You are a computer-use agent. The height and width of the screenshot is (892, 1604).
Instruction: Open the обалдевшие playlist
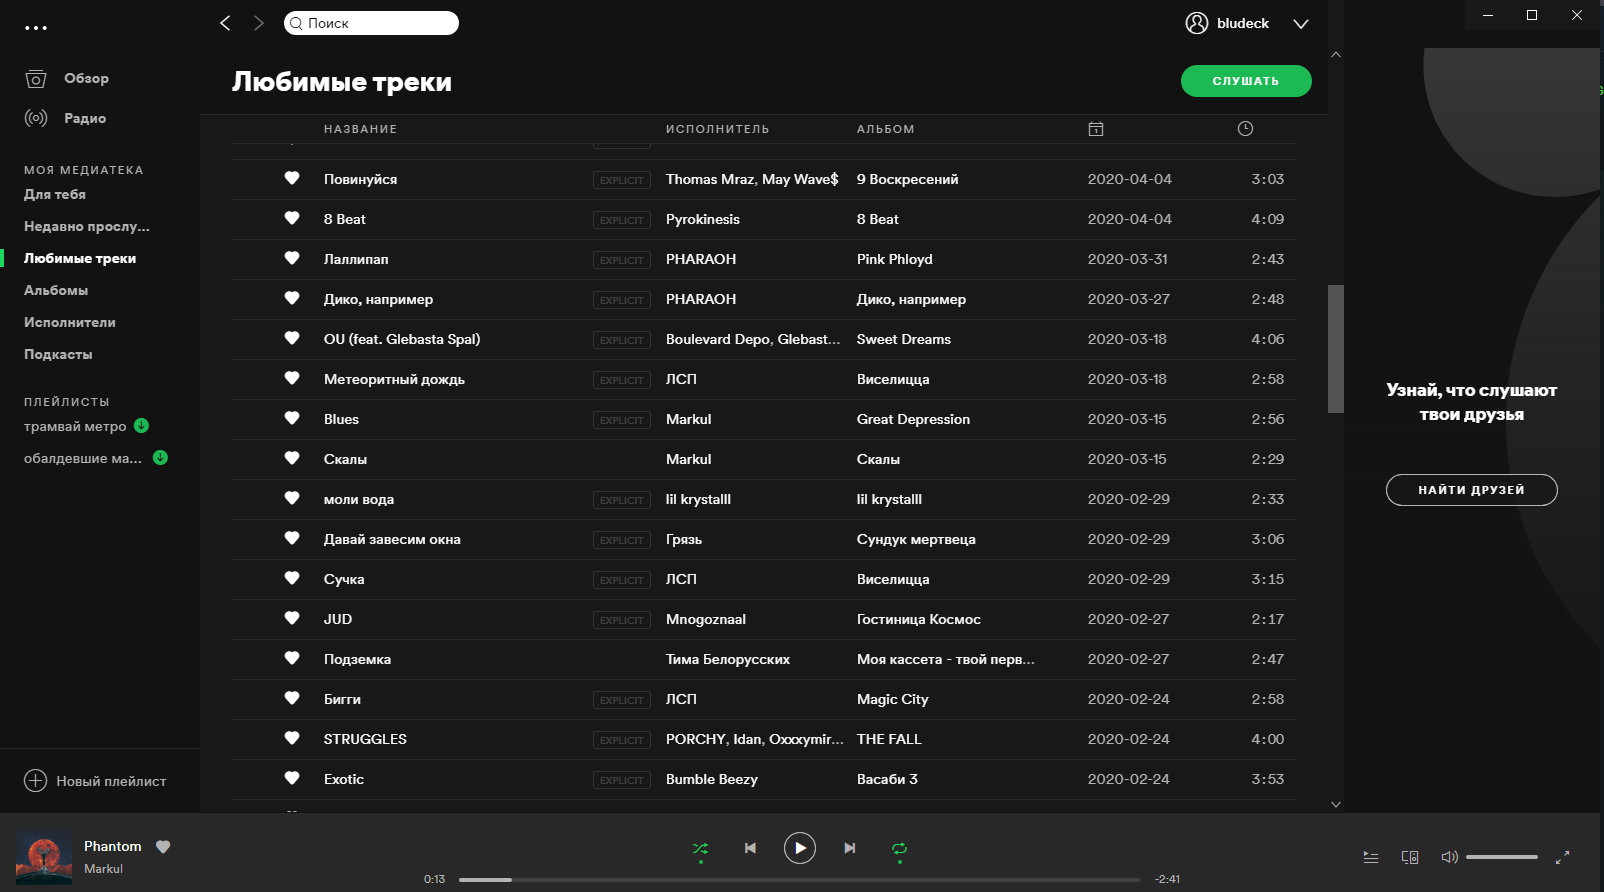coord(83,458)
